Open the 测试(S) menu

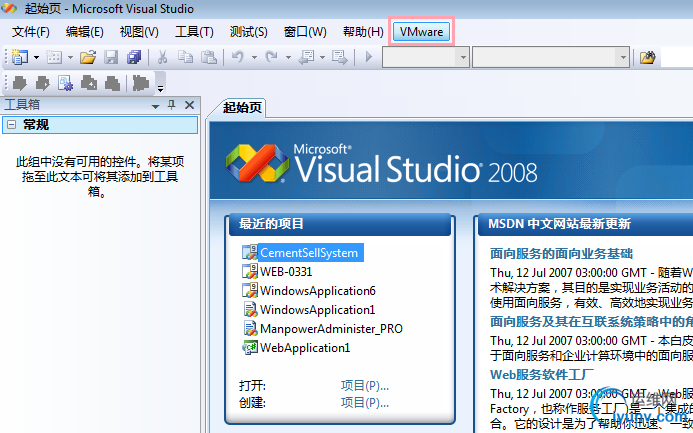click(x=248, y=32)
